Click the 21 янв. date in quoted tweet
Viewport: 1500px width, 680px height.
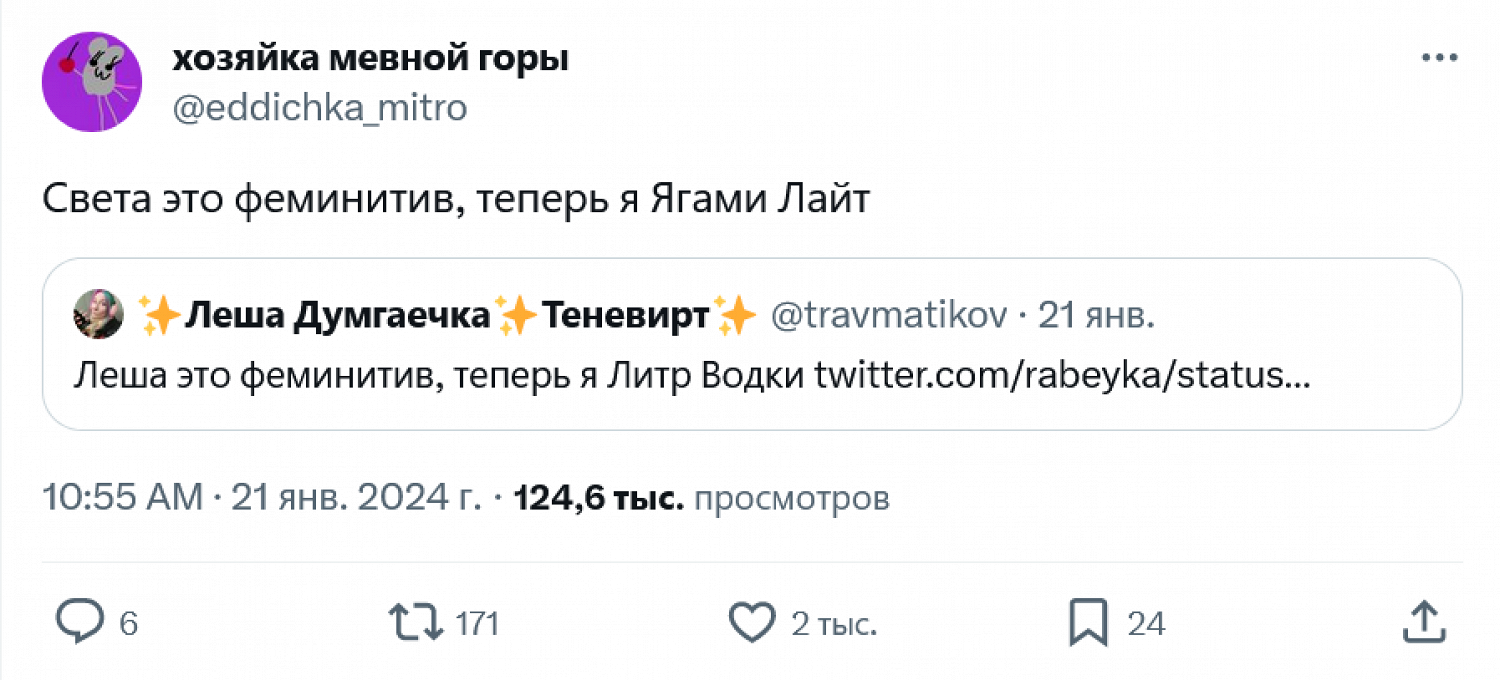pyautogui.click(x=1096, y=317)
